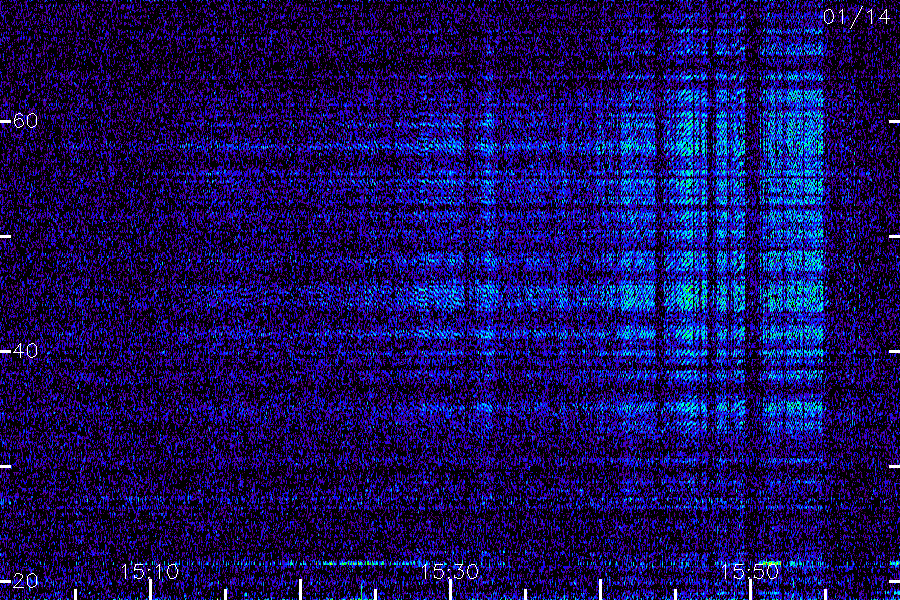
Task: Click the 15:10 time label
Action: [x=150, y=571]
